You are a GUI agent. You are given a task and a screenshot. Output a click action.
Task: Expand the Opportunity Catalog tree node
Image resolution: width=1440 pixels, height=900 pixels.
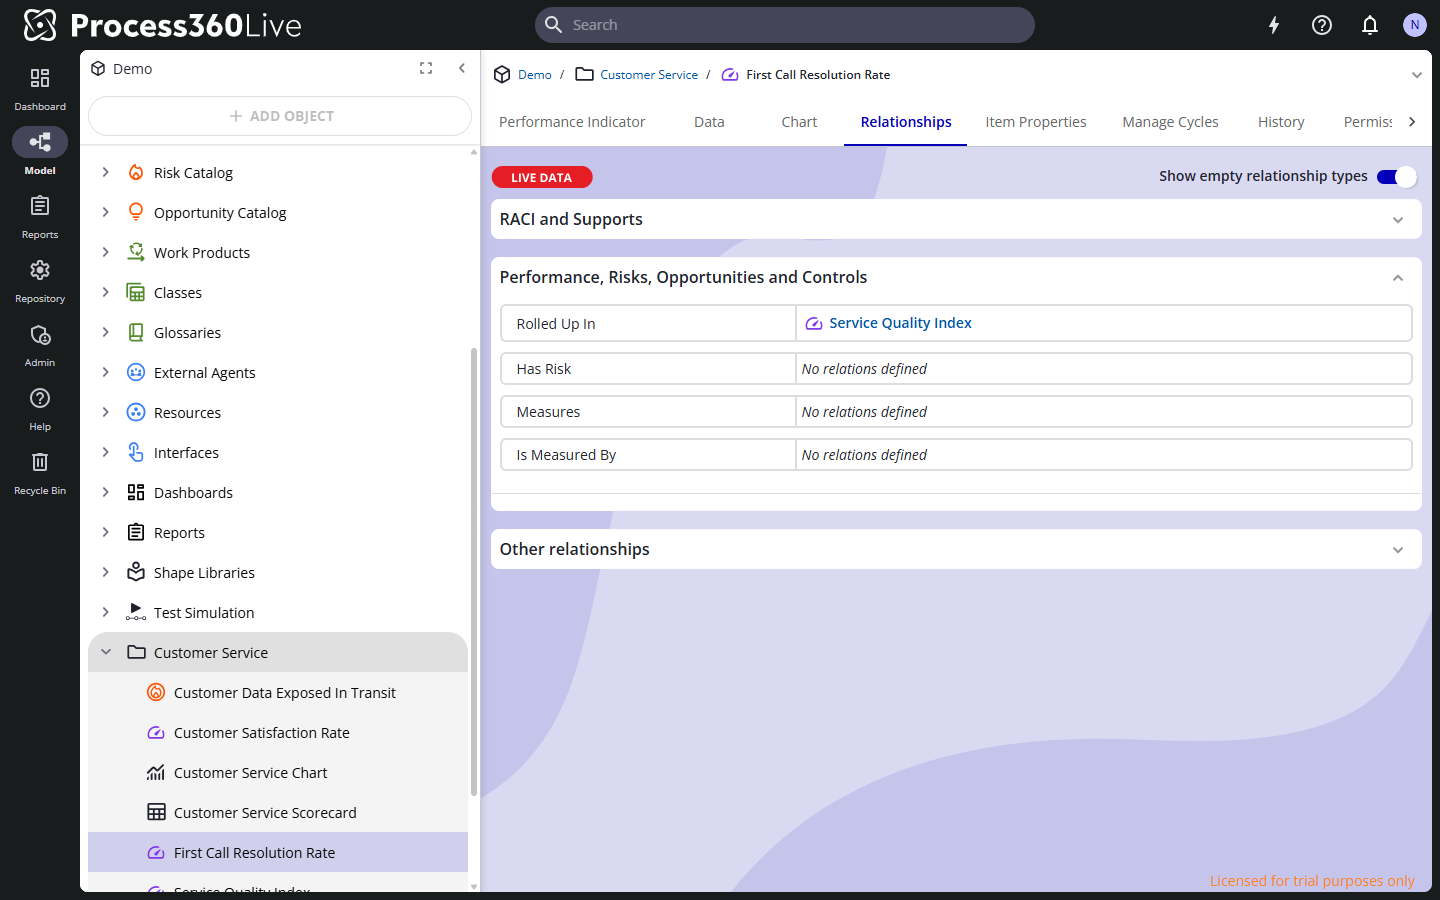[106, 212]
